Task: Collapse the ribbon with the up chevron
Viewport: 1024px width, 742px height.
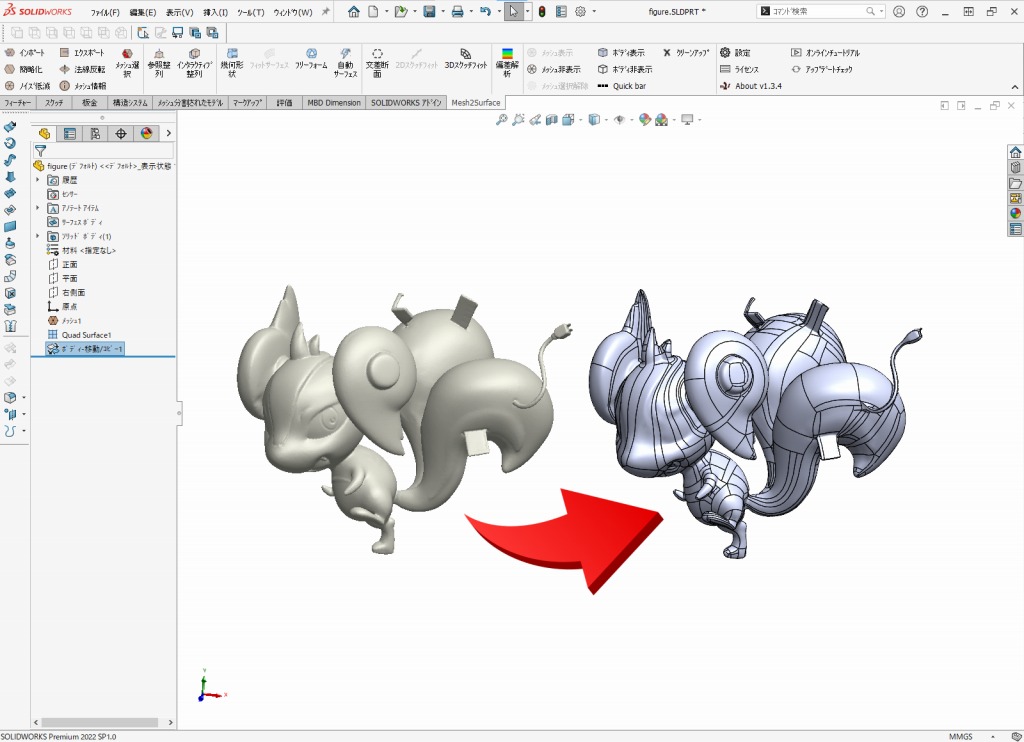Action: (x=1015, y=87)
